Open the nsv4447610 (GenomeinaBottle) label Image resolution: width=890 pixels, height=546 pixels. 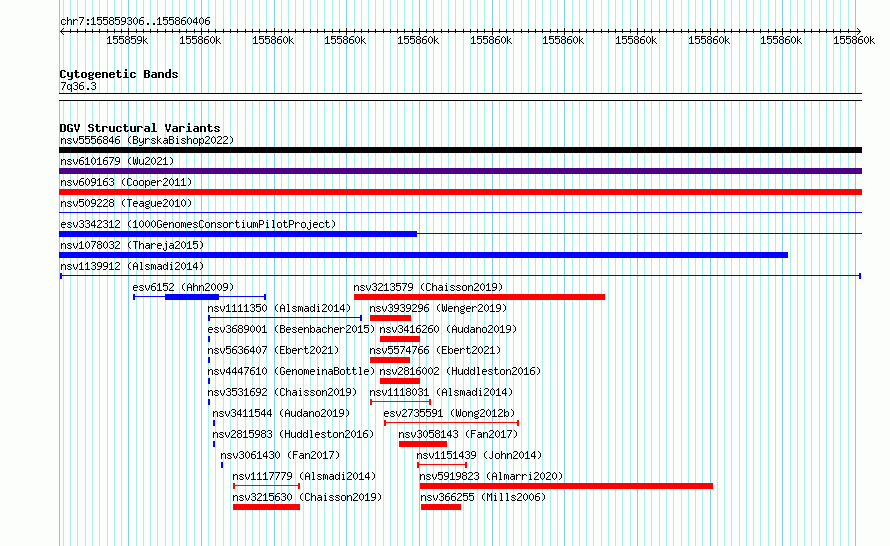[291, 371]
